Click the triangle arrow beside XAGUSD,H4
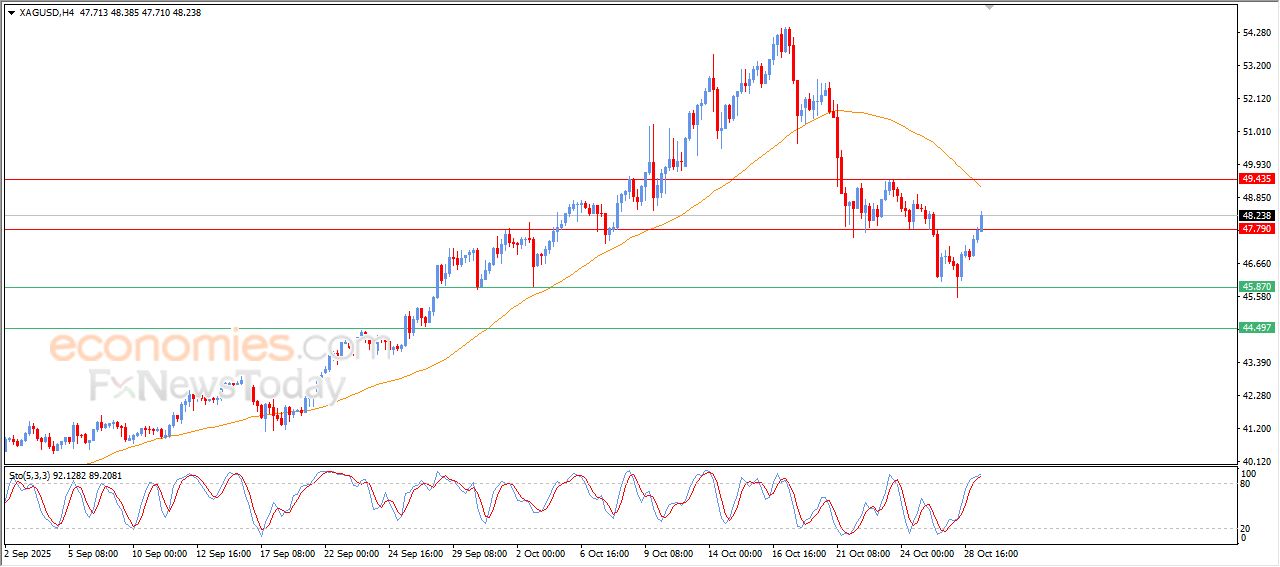 tap(11, 13)
